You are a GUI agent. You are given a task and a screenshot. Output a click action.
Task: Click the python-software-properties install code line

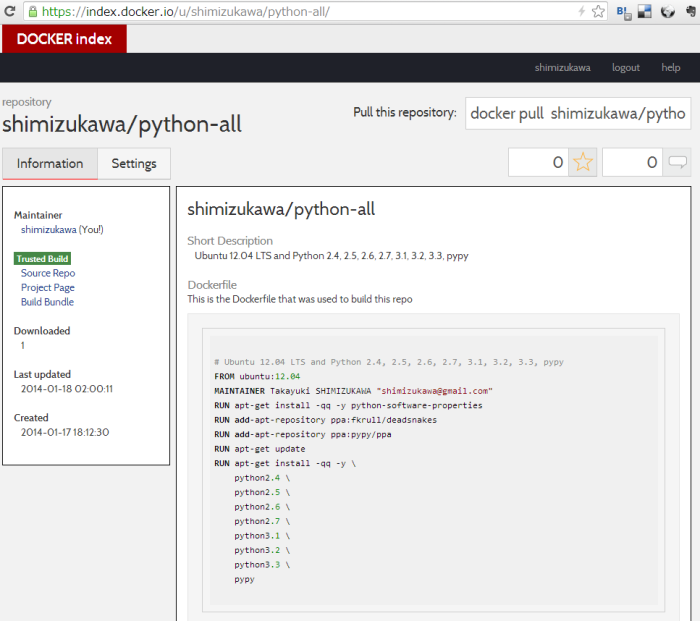pyautogui.click(x=348, y=405)
